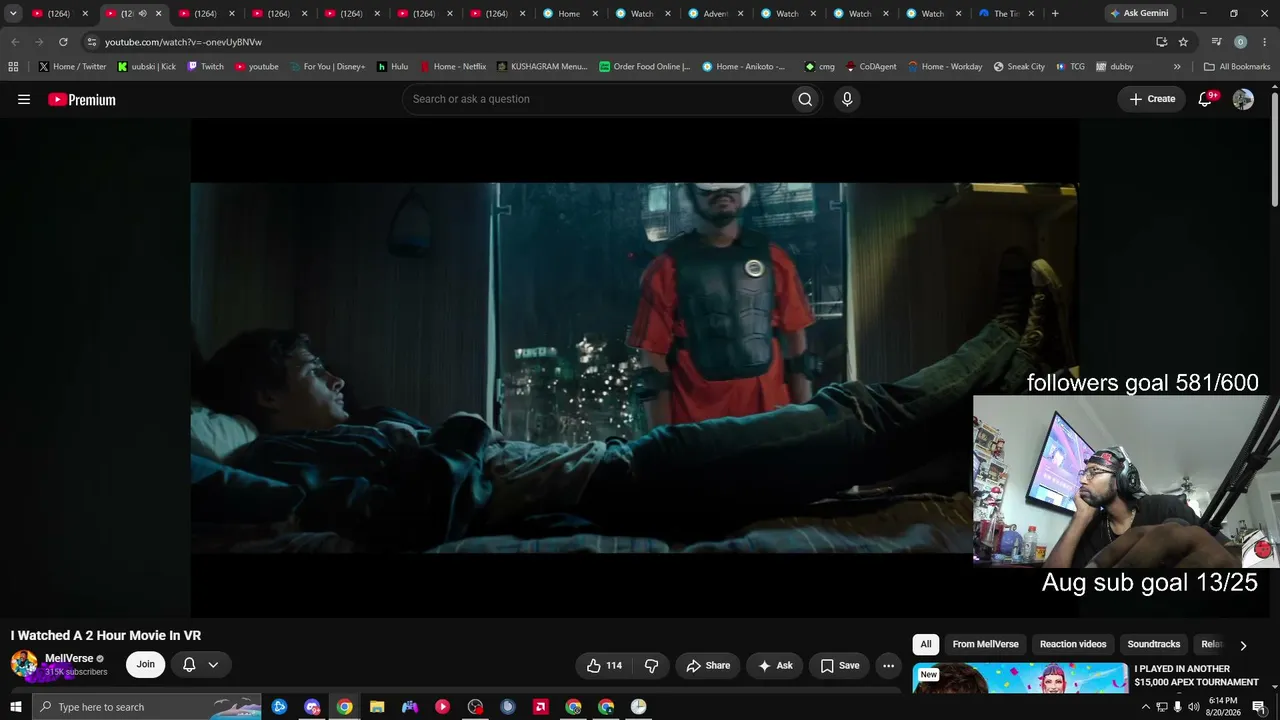Viewport: 1280px width, 720px height.
Task: Click the Chrome address bar URL
Action: (183, 42)
